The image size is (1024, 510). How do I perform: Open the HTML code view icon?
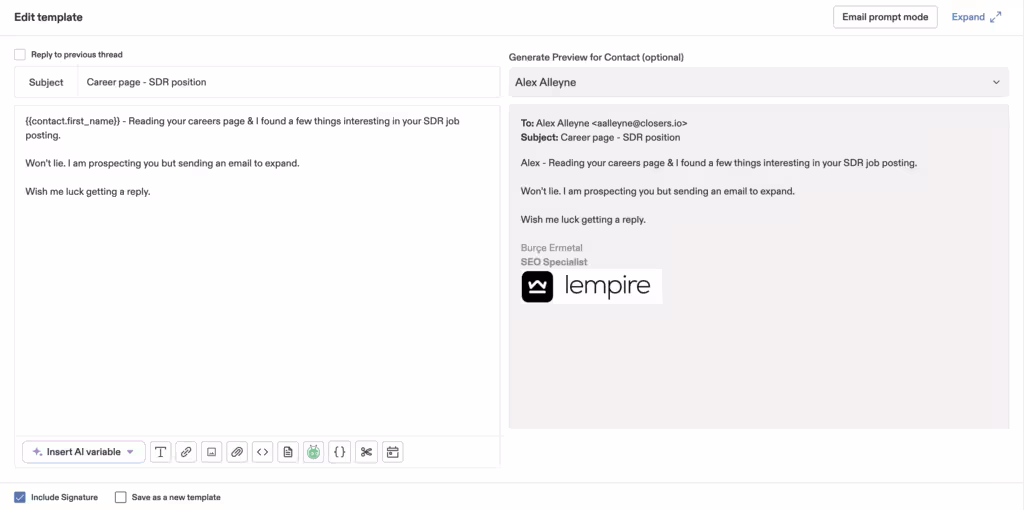262,452
